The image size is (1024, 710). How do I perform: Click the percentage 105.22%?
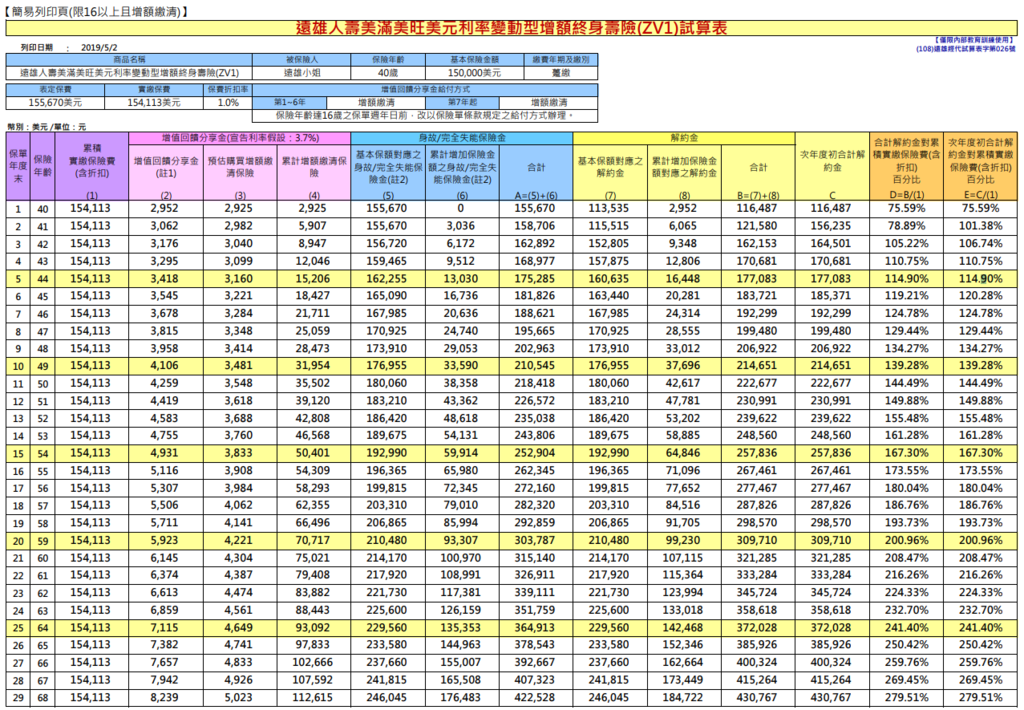click(906, 244)
